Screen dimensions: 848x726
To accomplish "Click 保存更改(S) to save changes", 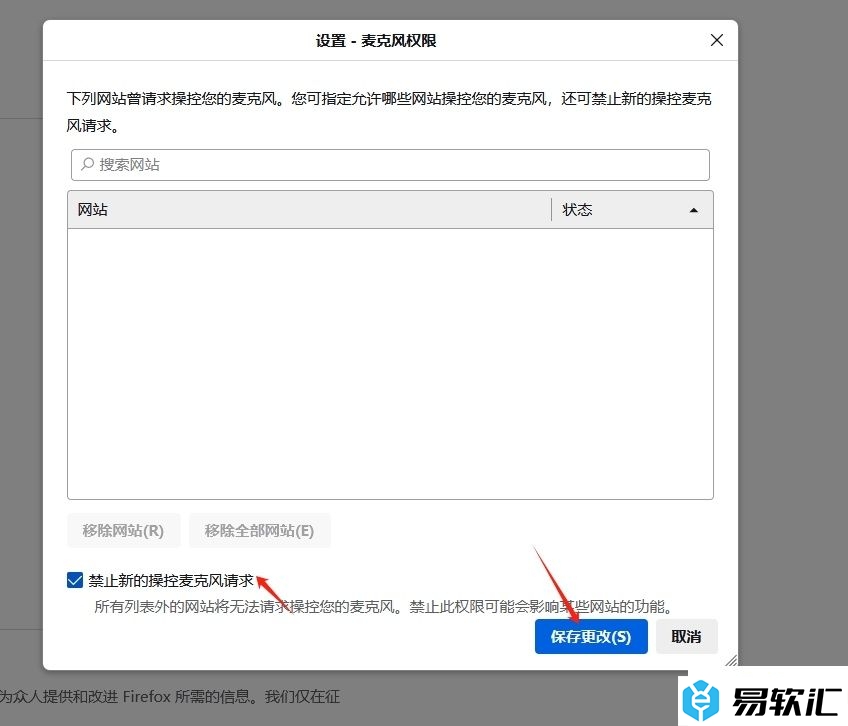I will [x=591, y=636].
